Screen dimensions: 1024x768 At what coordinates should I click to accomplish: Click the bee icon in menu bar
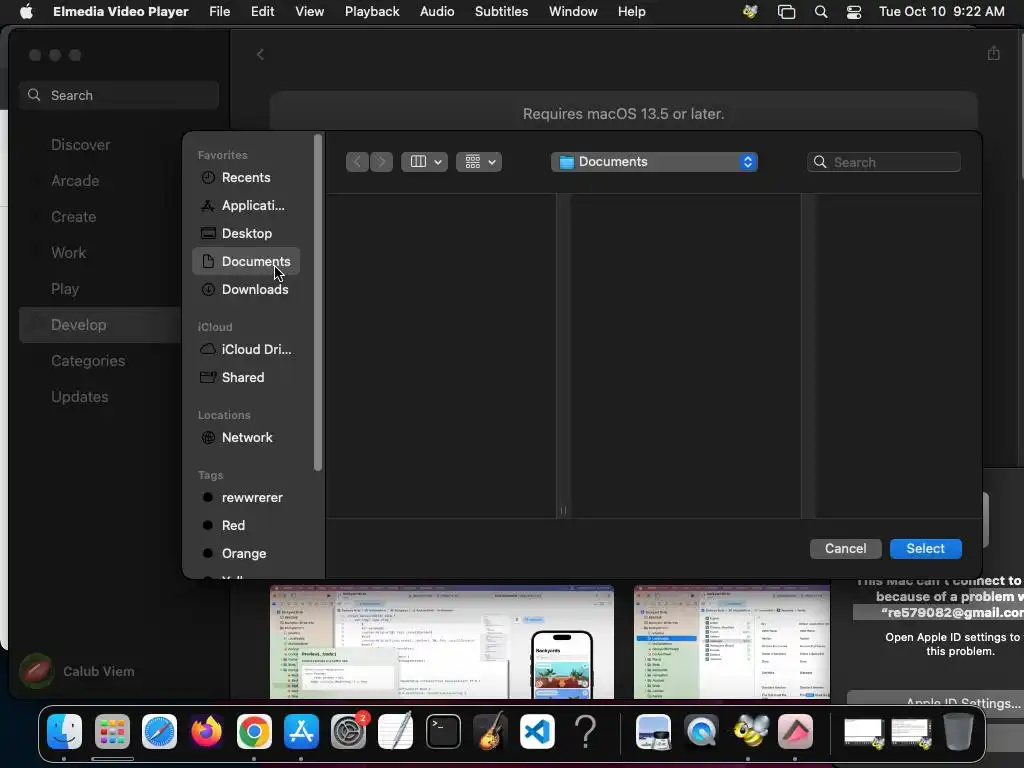750,12
